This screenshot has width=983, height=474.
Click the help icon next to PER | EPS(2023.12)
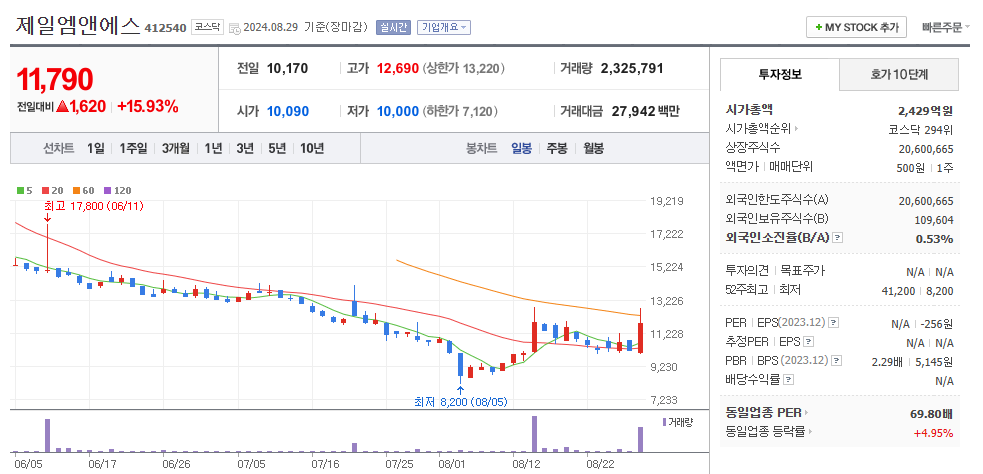point(833,323)
